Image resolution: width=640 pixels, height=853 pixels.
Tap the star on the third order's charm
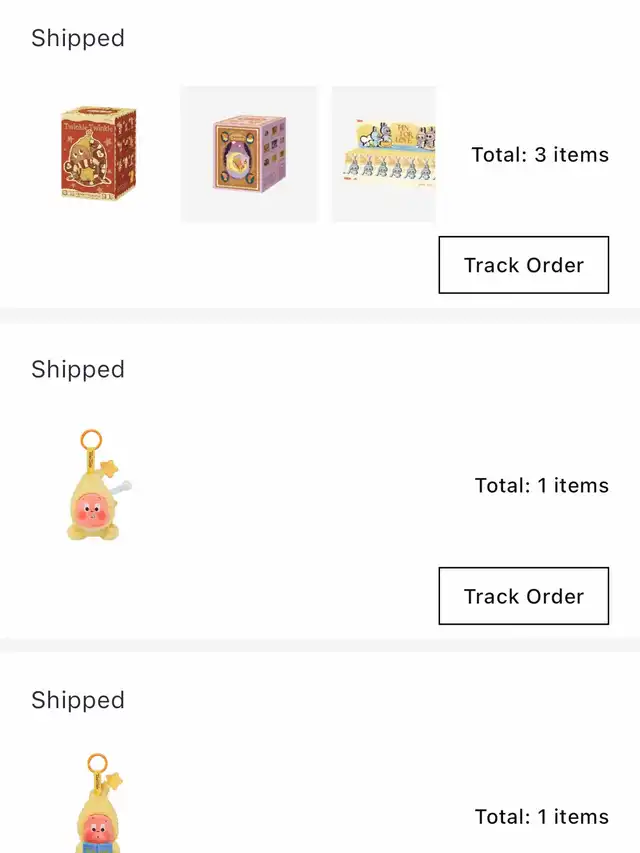coord(115,778)
